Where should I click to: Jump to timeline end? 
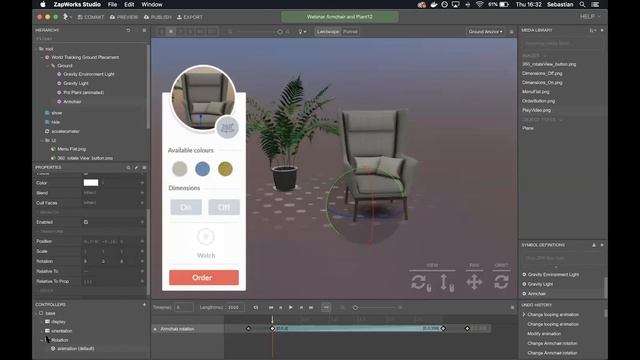311,307
